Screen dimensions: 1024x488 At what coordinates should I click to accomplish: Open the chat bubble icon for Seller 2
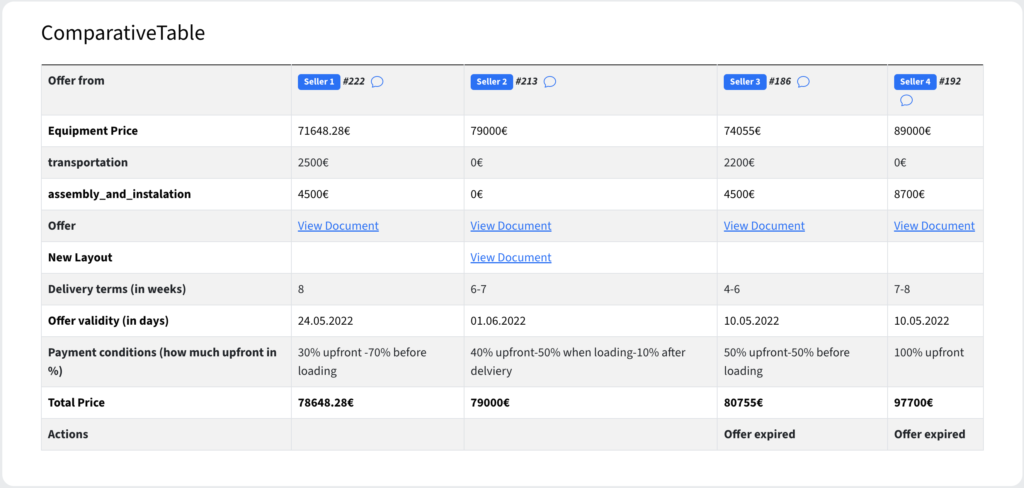coord(550,82)
